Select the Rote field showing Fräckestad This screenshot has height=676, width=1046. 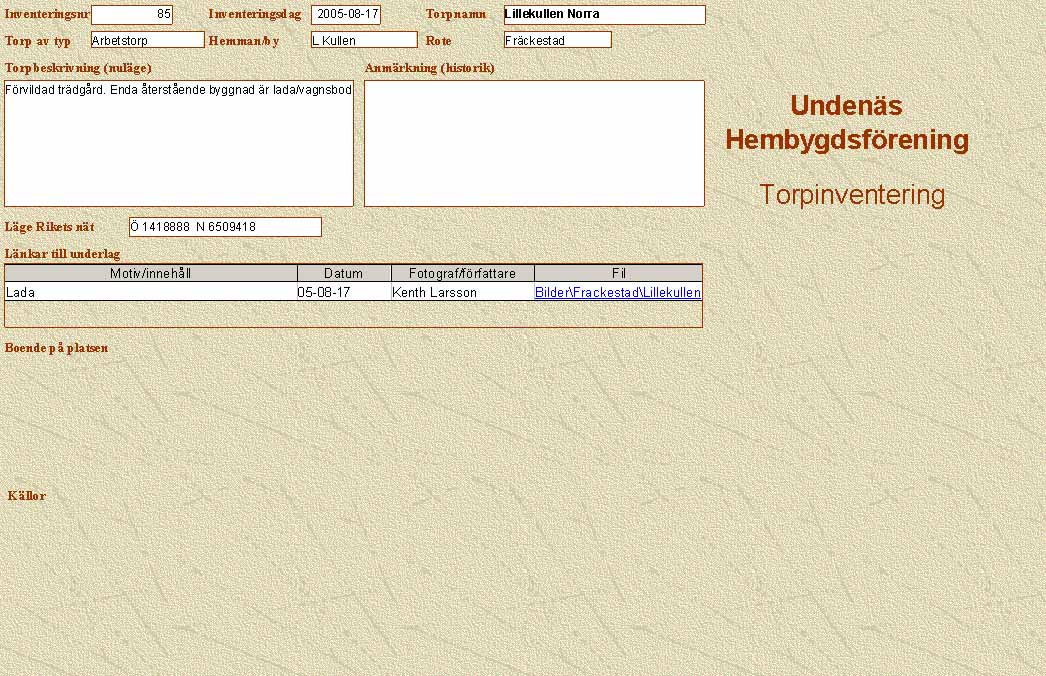click(x=557, y=40)
